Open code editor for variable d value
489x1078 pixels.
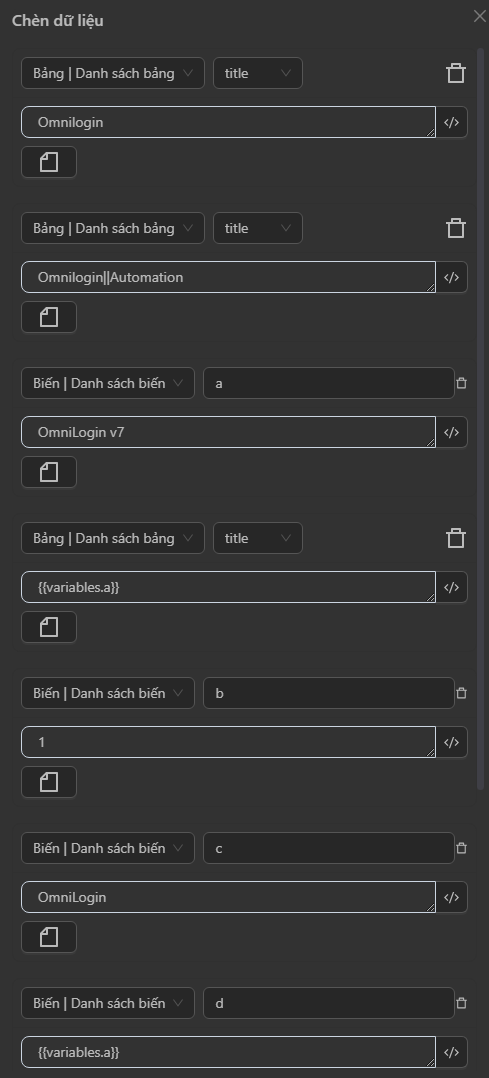point(451,1053)
